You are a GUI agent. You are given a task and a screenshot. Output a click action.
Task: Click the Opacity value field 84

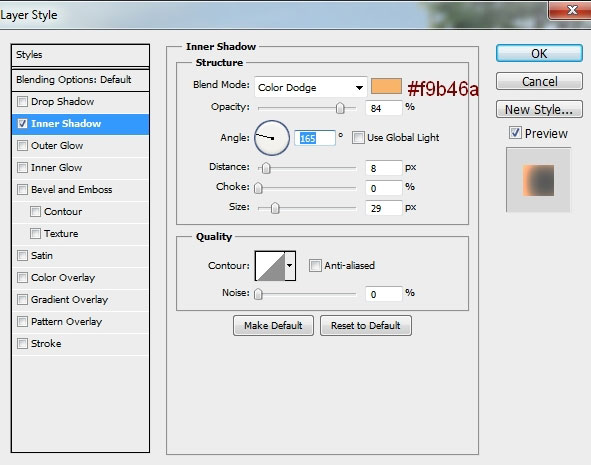click(384, 108)
